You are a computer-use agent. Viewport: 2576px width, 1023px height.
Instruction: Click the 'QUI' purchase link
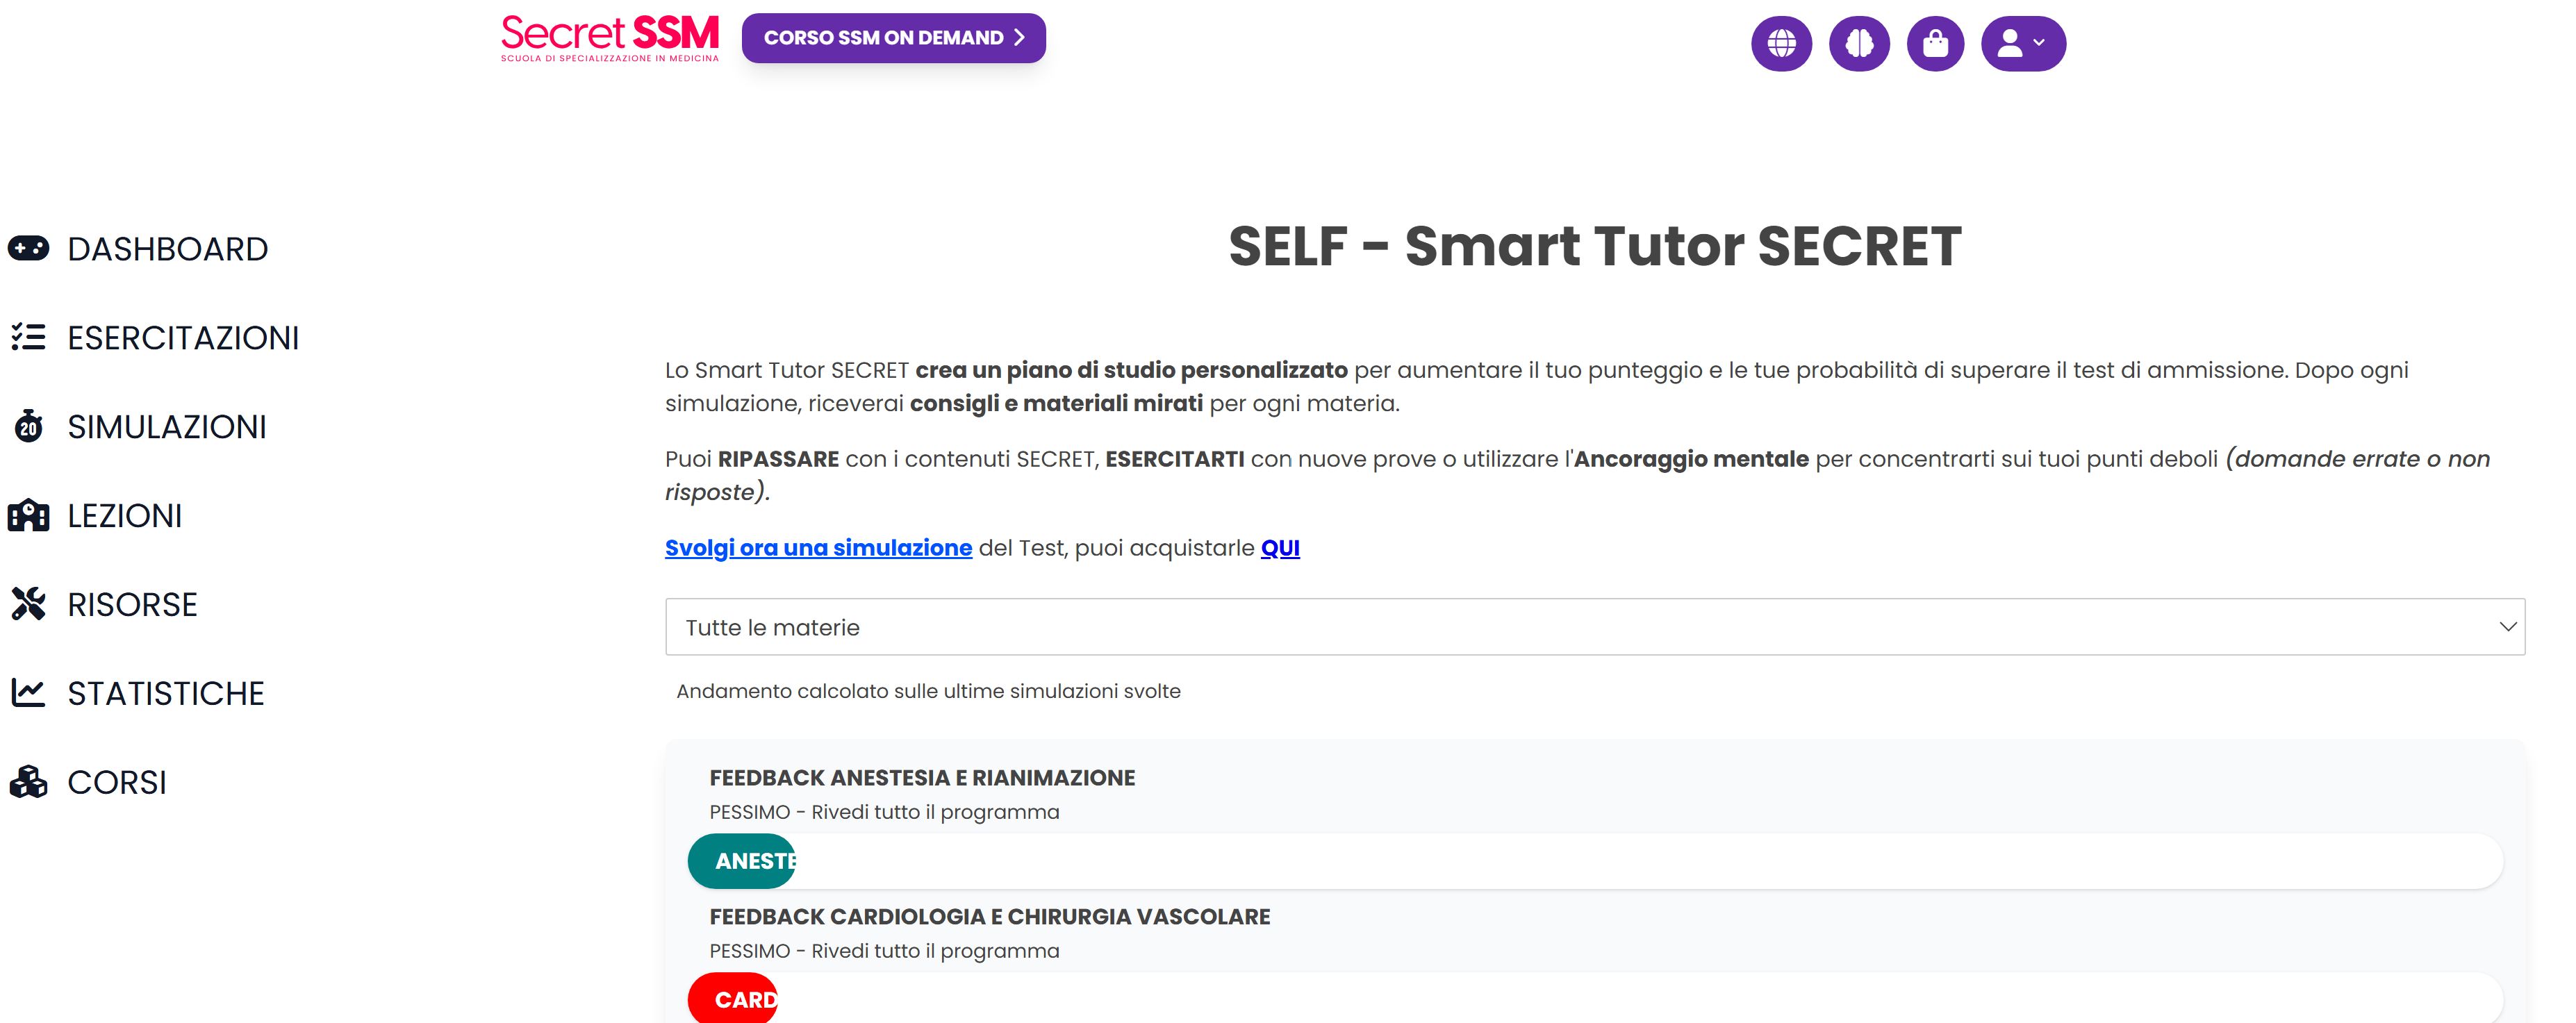pos(1279,548)
